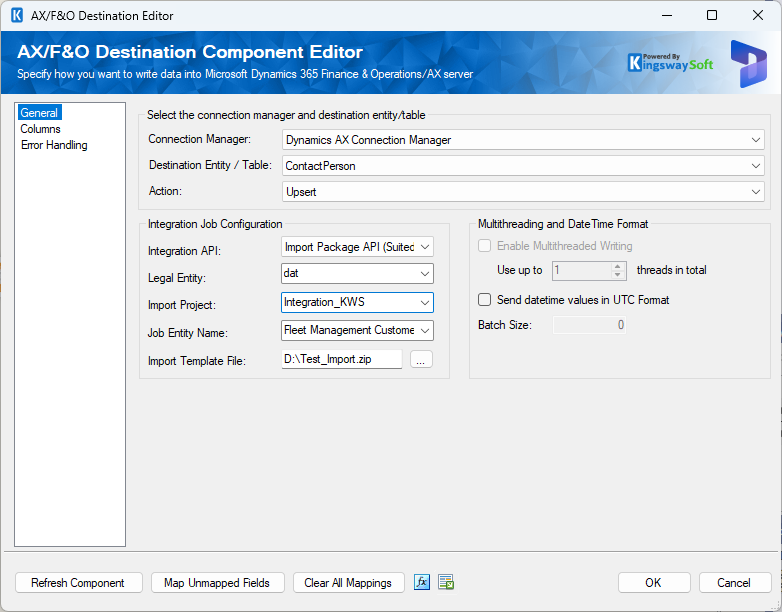The image size is (782, 612).
Task: Check Send datetime values in UTC Format
Action: [x=484, y=300]
